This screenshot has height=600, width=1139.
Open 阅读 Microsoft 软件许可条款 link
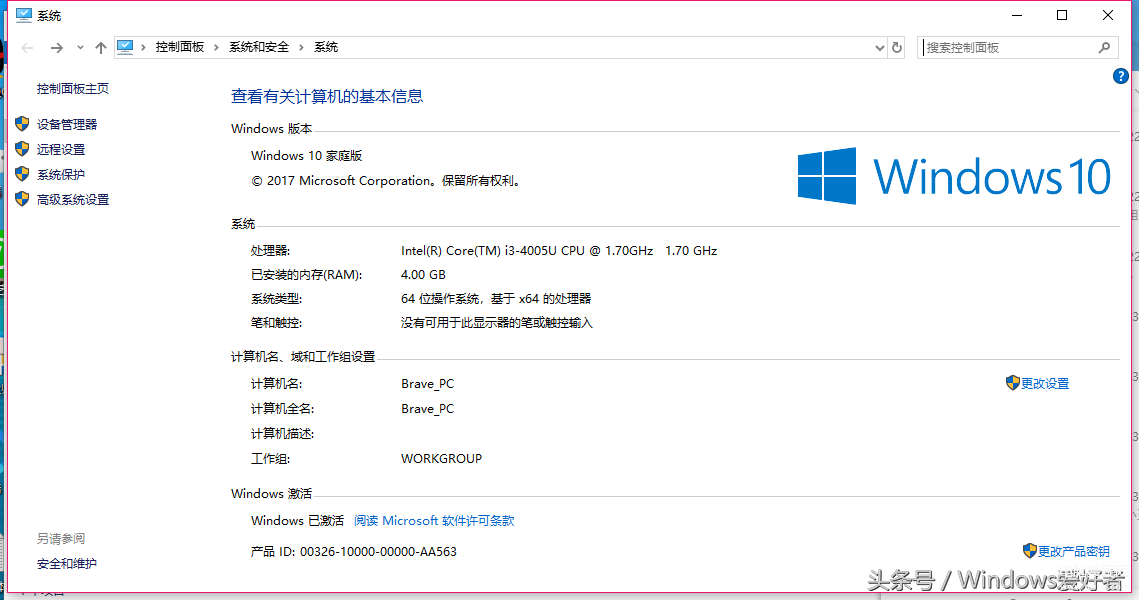[x=434, y=521]
